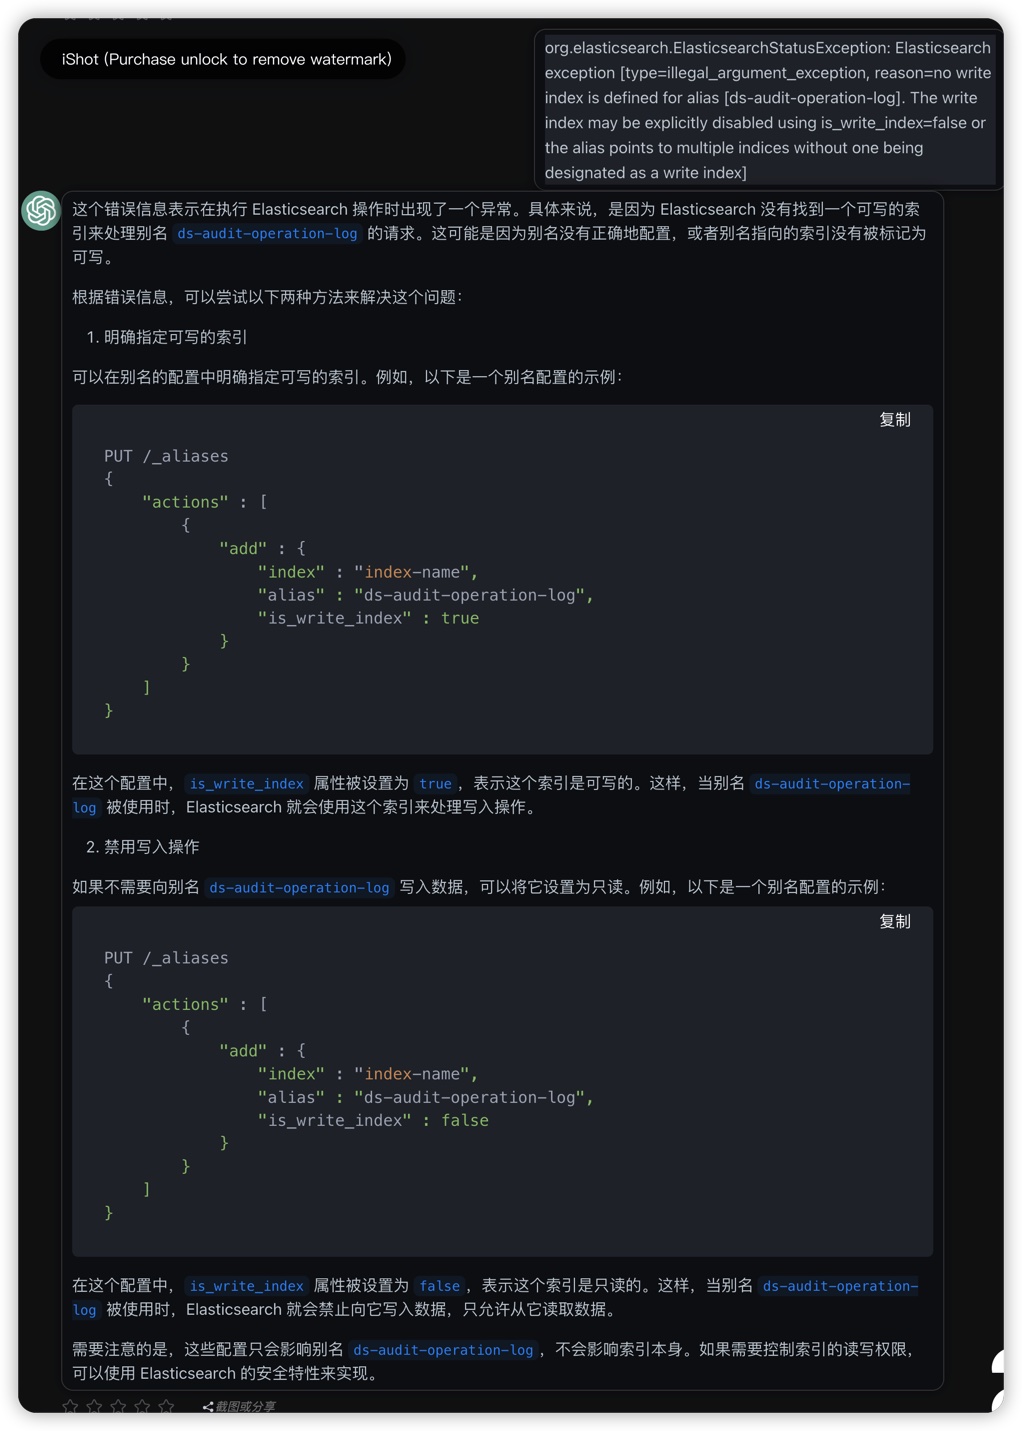
Task: Click the iShot watermark banner
Action: point(226,60)
